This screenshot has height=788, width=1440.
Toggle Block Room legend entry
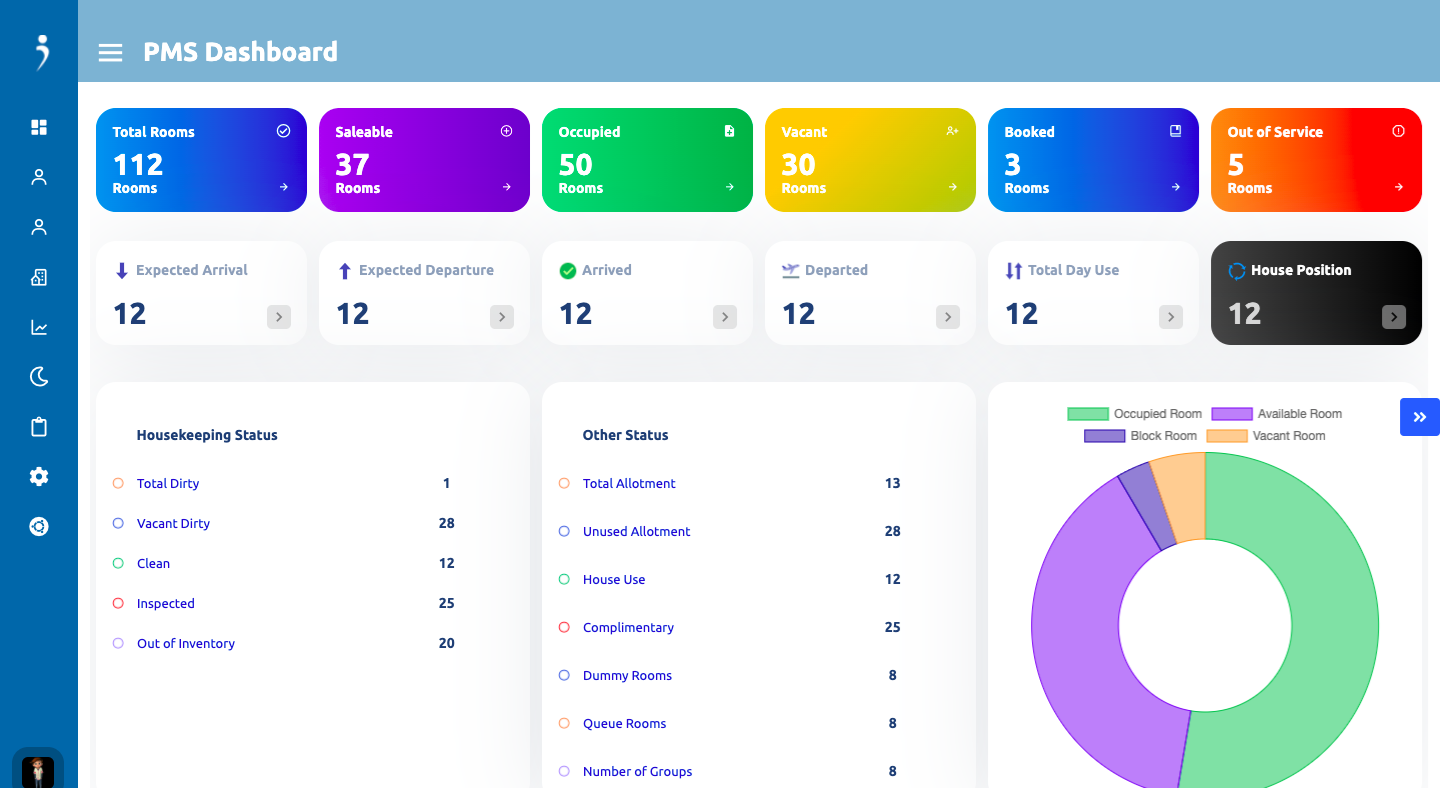(1141, 436)
